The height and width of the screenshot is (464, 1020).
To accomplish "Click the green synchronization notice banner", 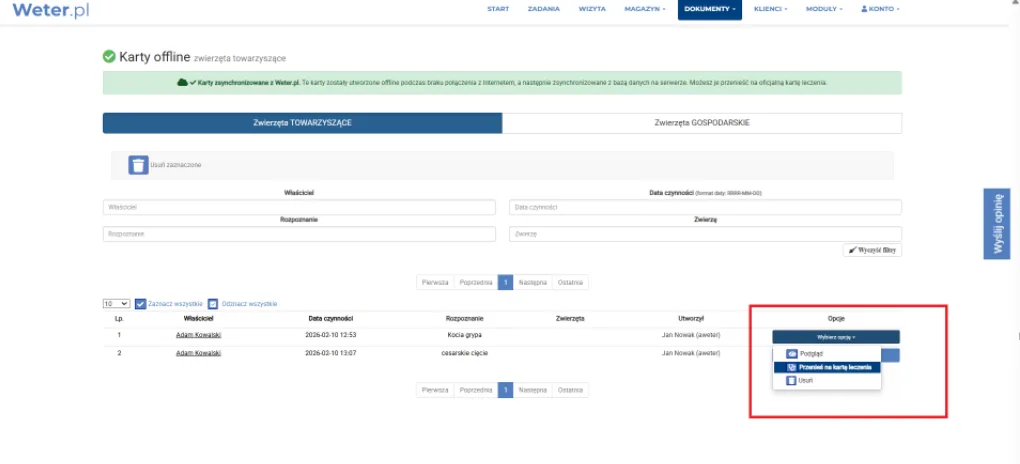I will tap(502, 83).
